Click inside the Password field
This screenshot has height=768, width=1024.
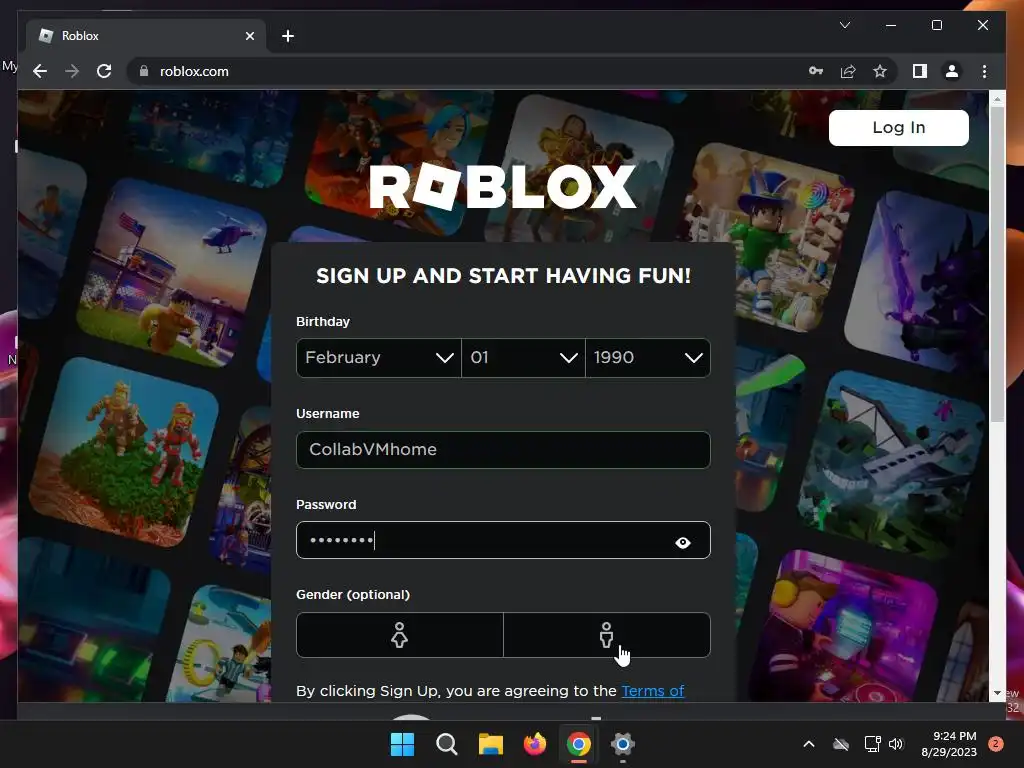click(x=503, y=540)
